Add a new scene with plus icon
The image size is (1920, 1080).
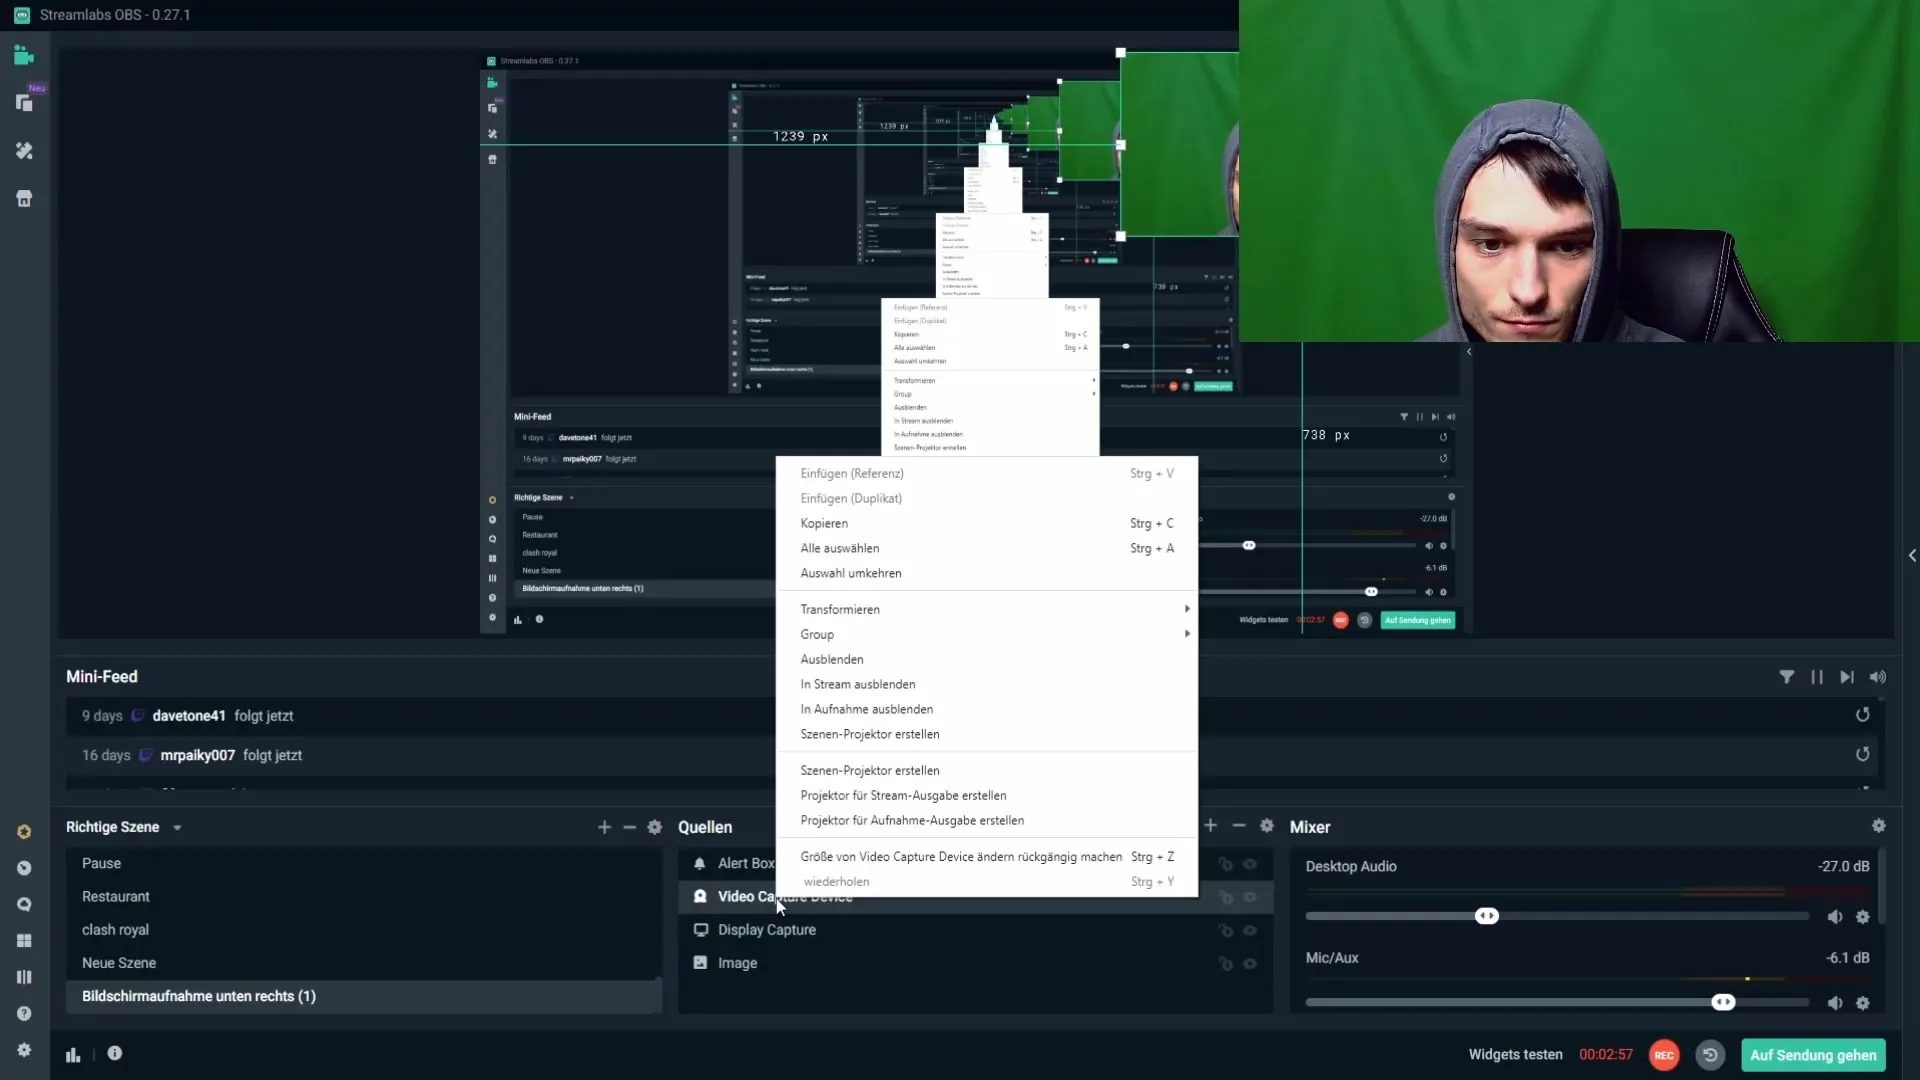pos(604,827)
